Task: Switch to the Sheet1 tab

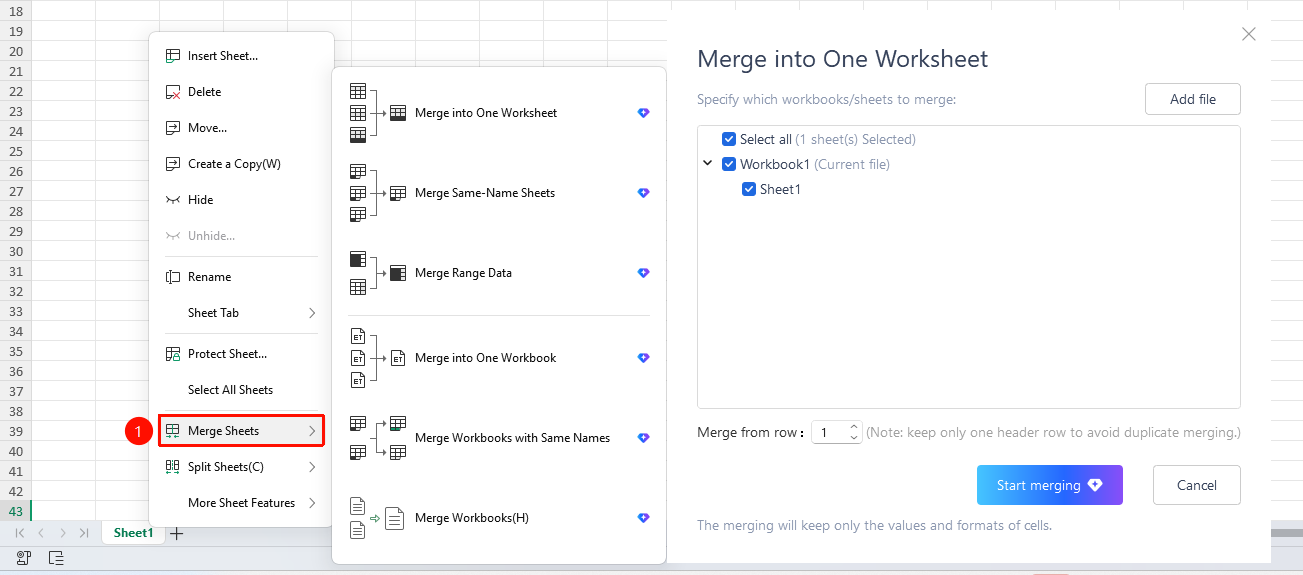Action: (133, 534)
